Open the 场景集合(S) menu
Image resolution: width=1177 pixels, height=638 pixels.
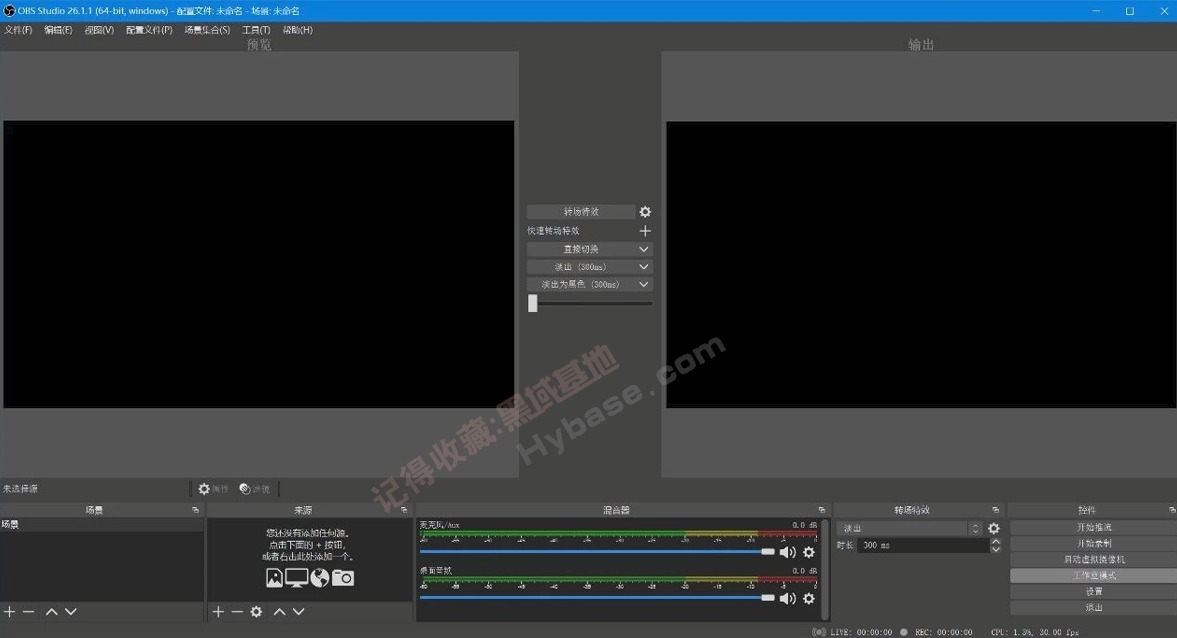coord(206,29)
